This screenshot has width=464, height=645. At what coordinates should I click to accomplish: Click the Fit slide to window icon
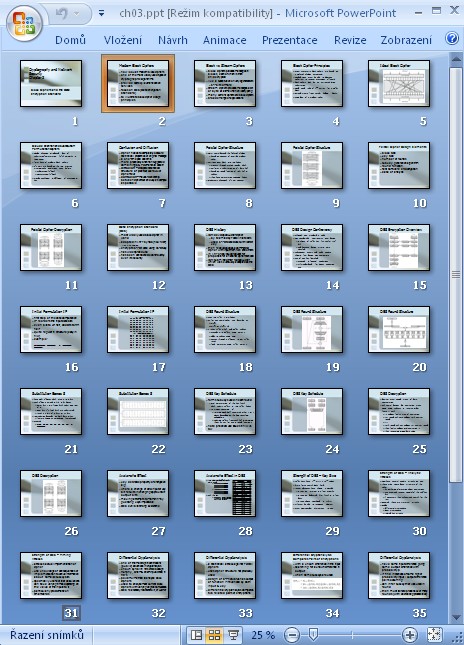(x=435, y=635)
